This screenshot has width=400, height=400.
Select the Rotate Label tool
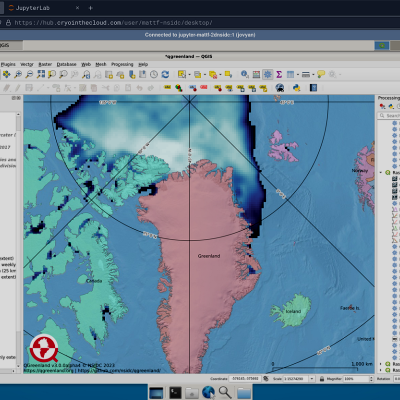pyautogui.click(x=252, y=88)
